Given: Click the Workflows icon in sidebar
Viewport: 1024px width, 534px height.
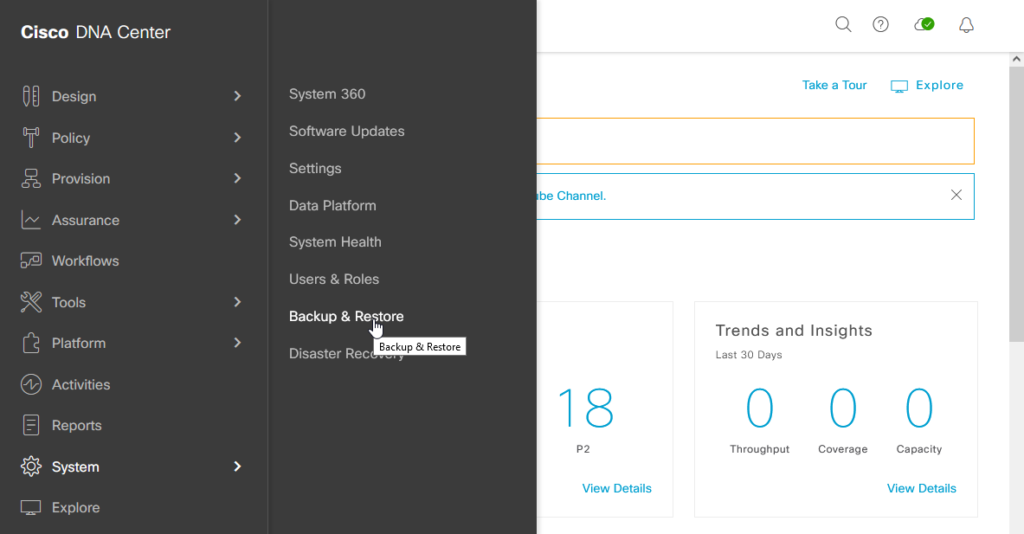Looking at the screenshot, I should point(32,261).
